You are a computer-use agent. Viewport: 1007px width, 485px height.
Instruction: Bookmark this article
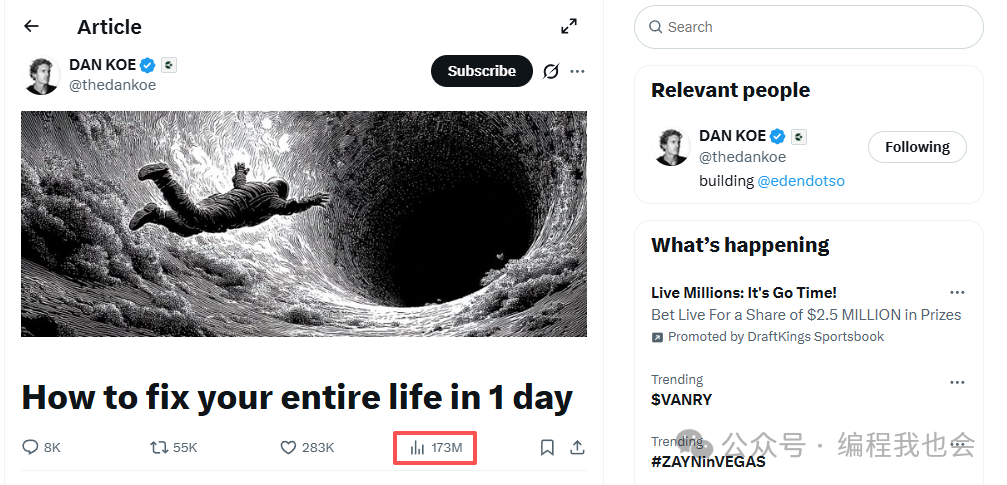[x=547, y=447]
